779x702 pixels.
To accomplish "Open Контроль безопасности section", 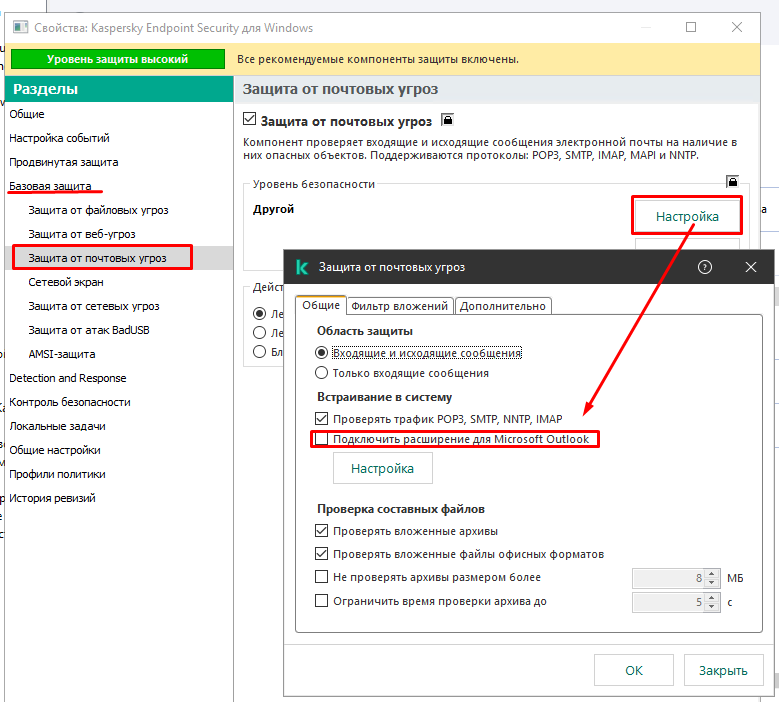I will coord(70,401).
